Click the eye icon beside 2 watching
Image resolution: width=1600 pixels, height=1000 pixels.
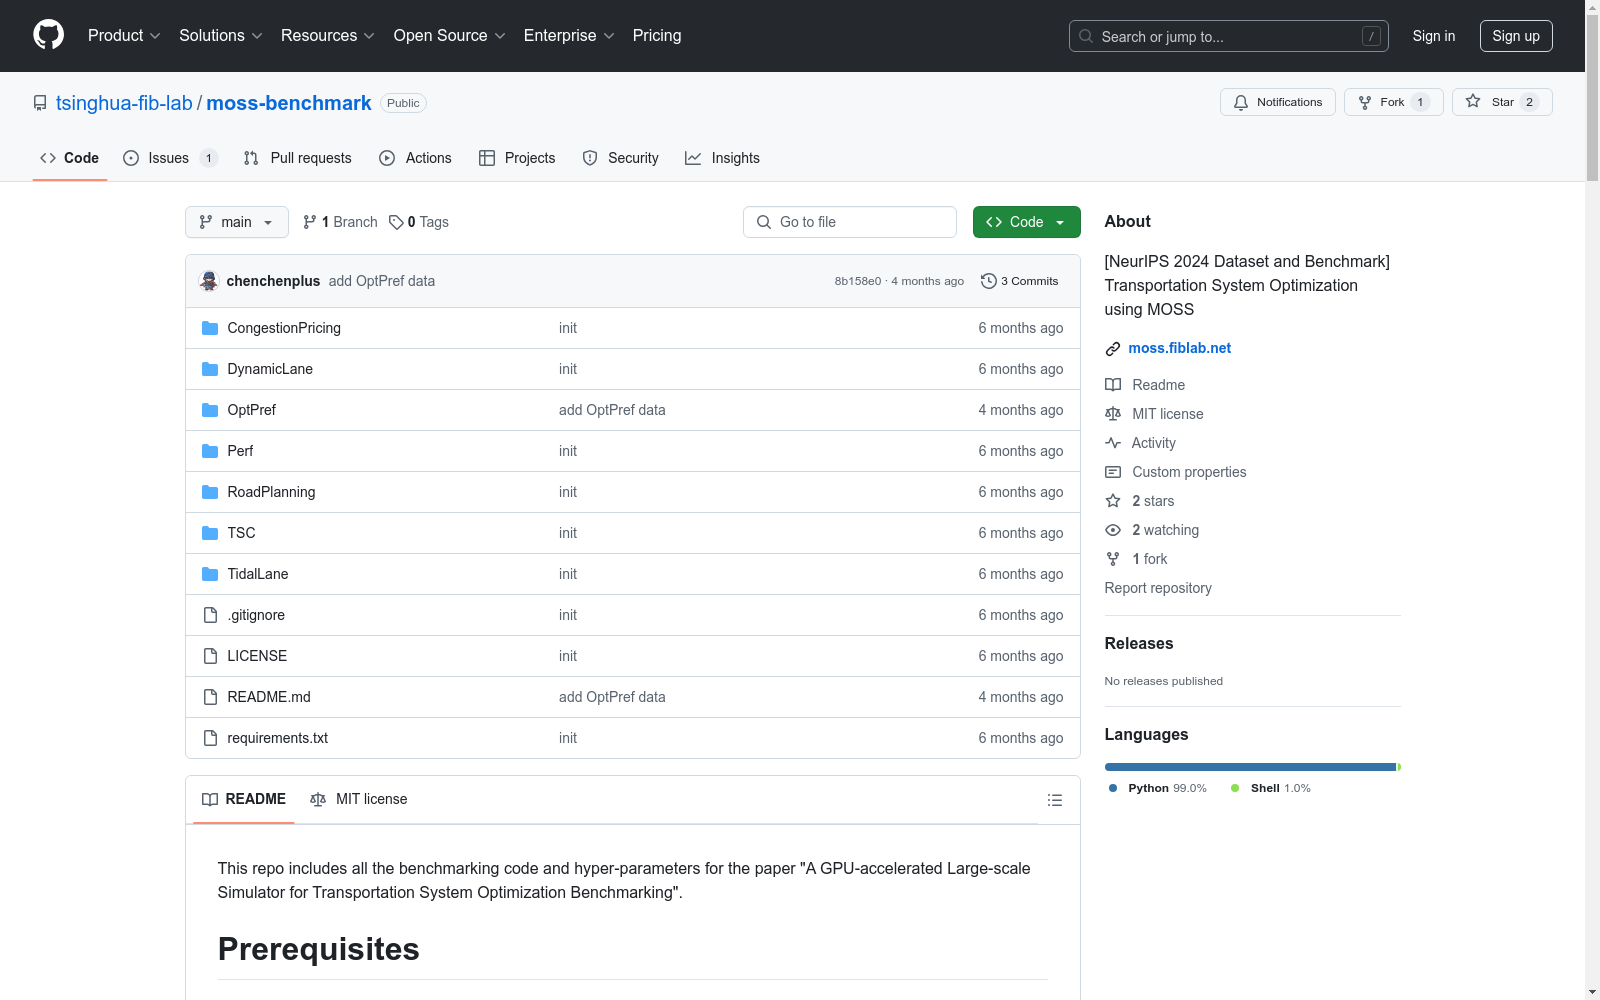point(1113,530)
